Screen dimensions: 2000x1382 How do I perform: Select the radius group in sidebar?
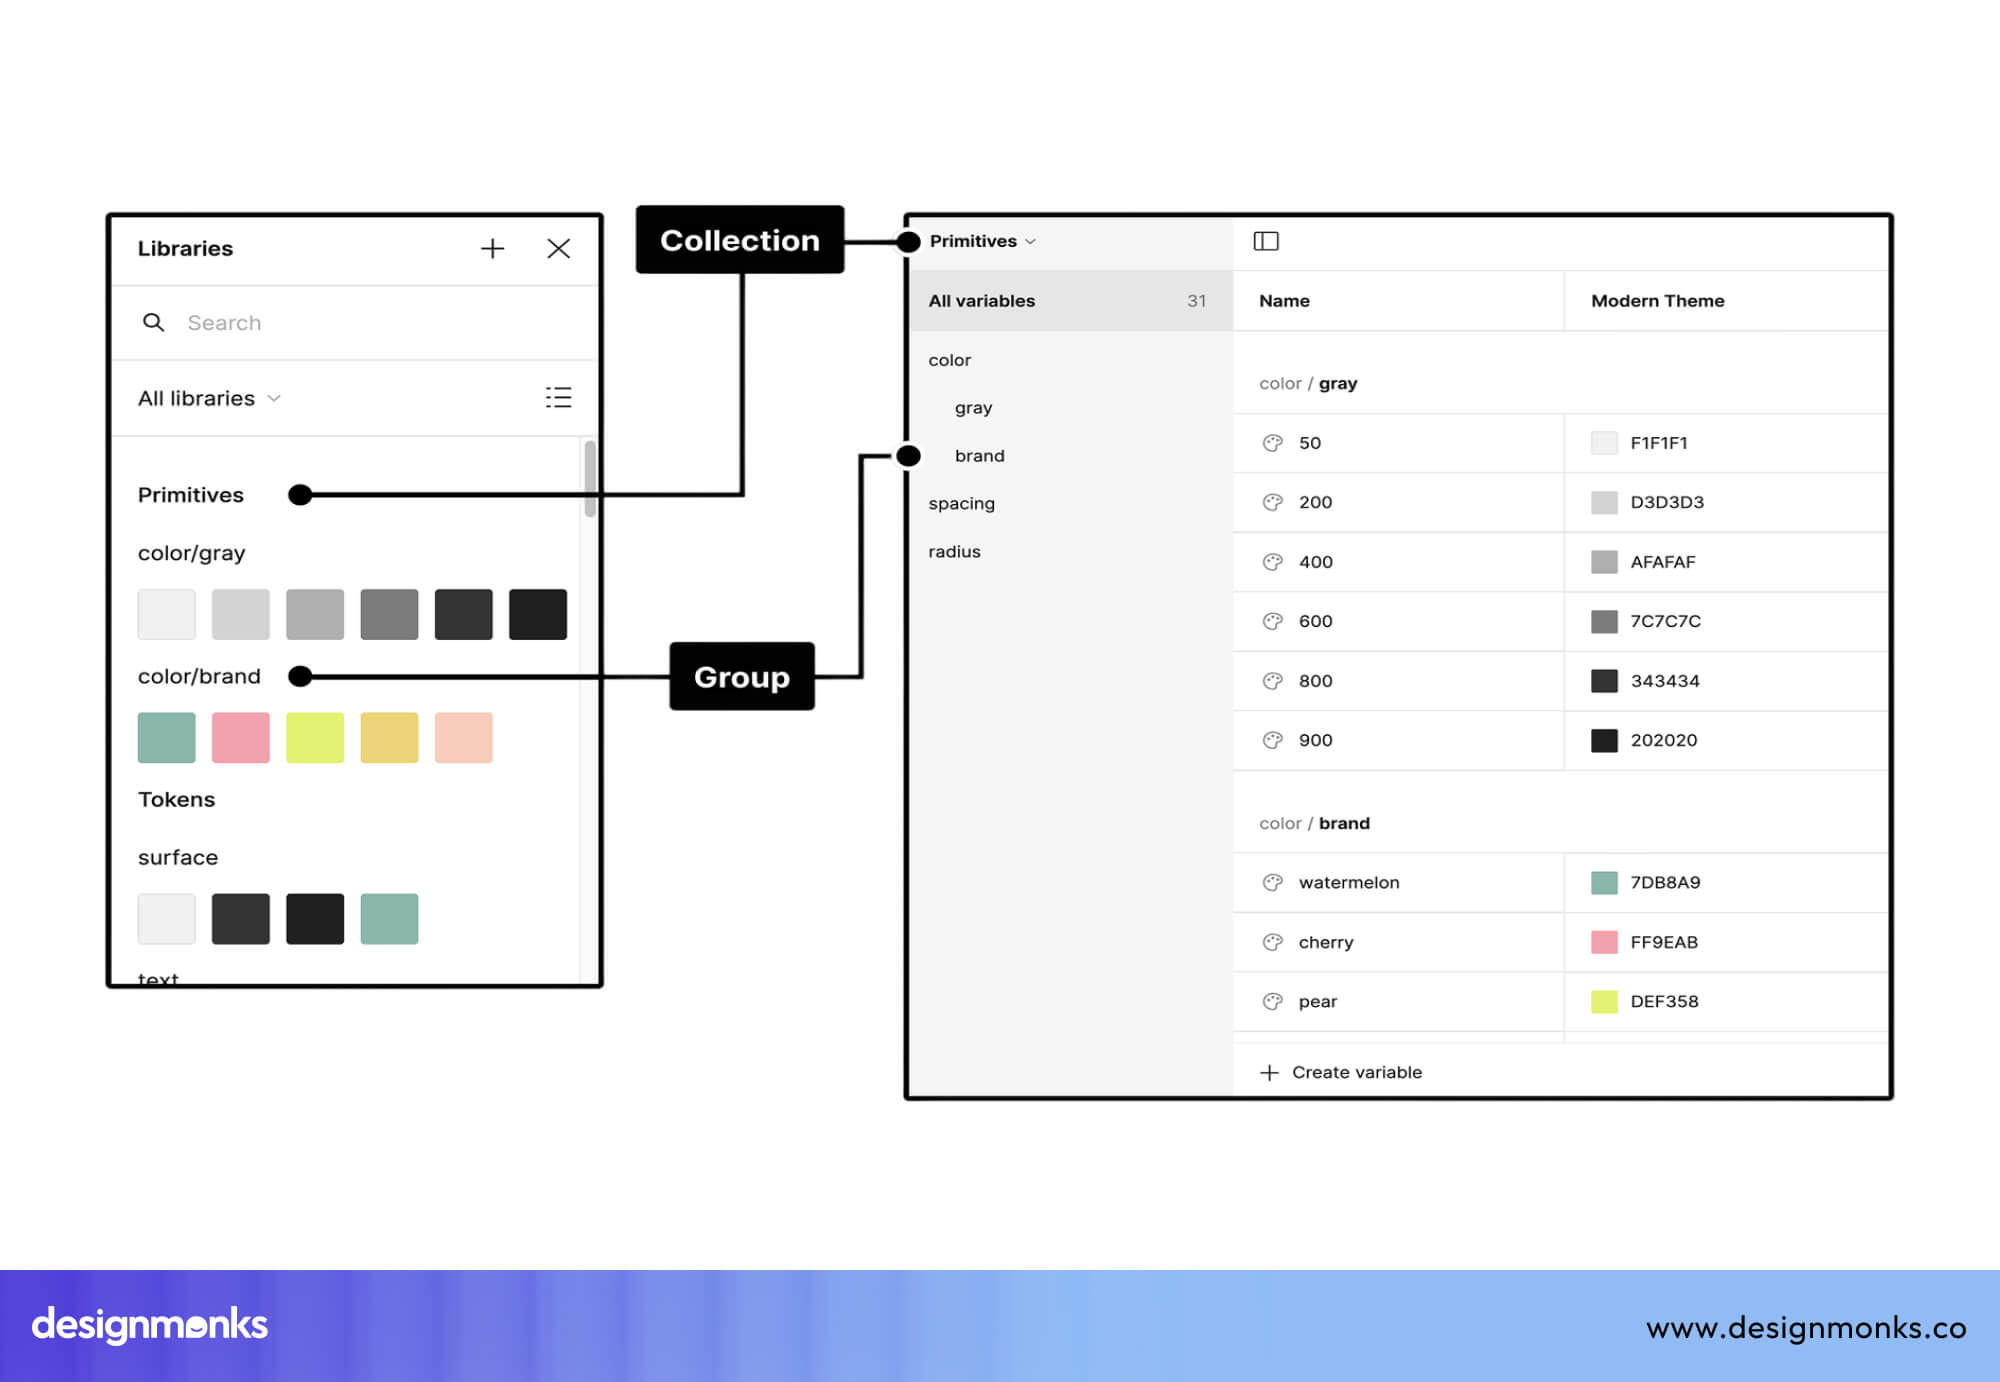955,552
